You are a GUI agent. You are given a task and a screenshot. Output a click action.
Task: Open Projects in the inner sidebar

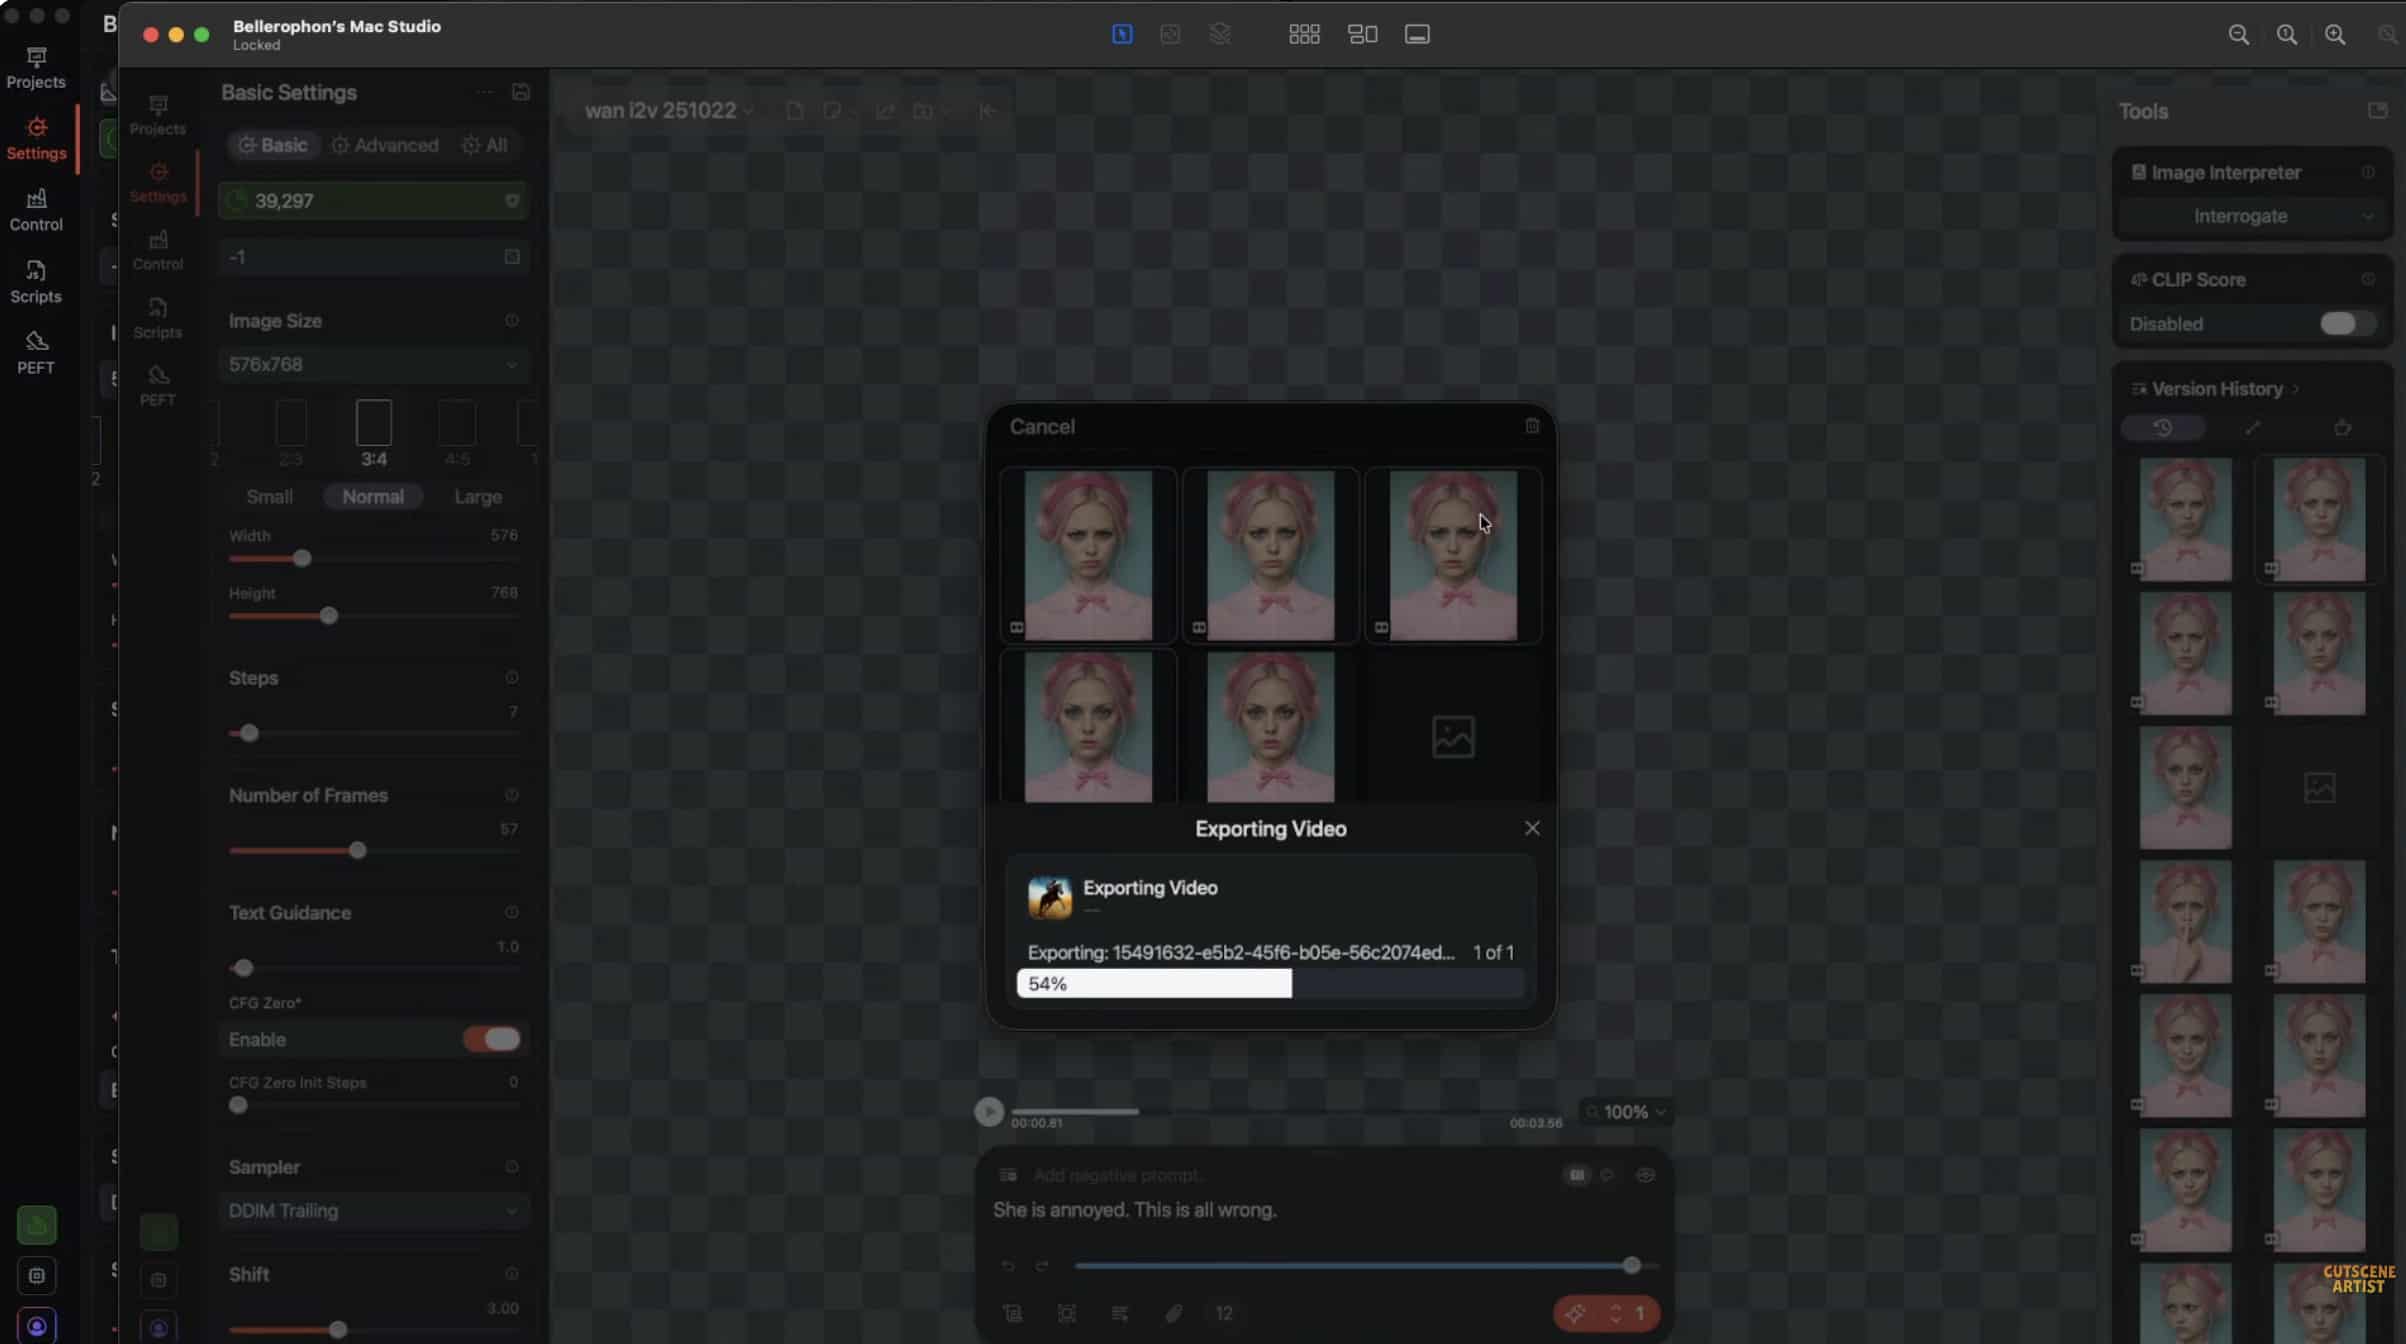coord(157,115)
